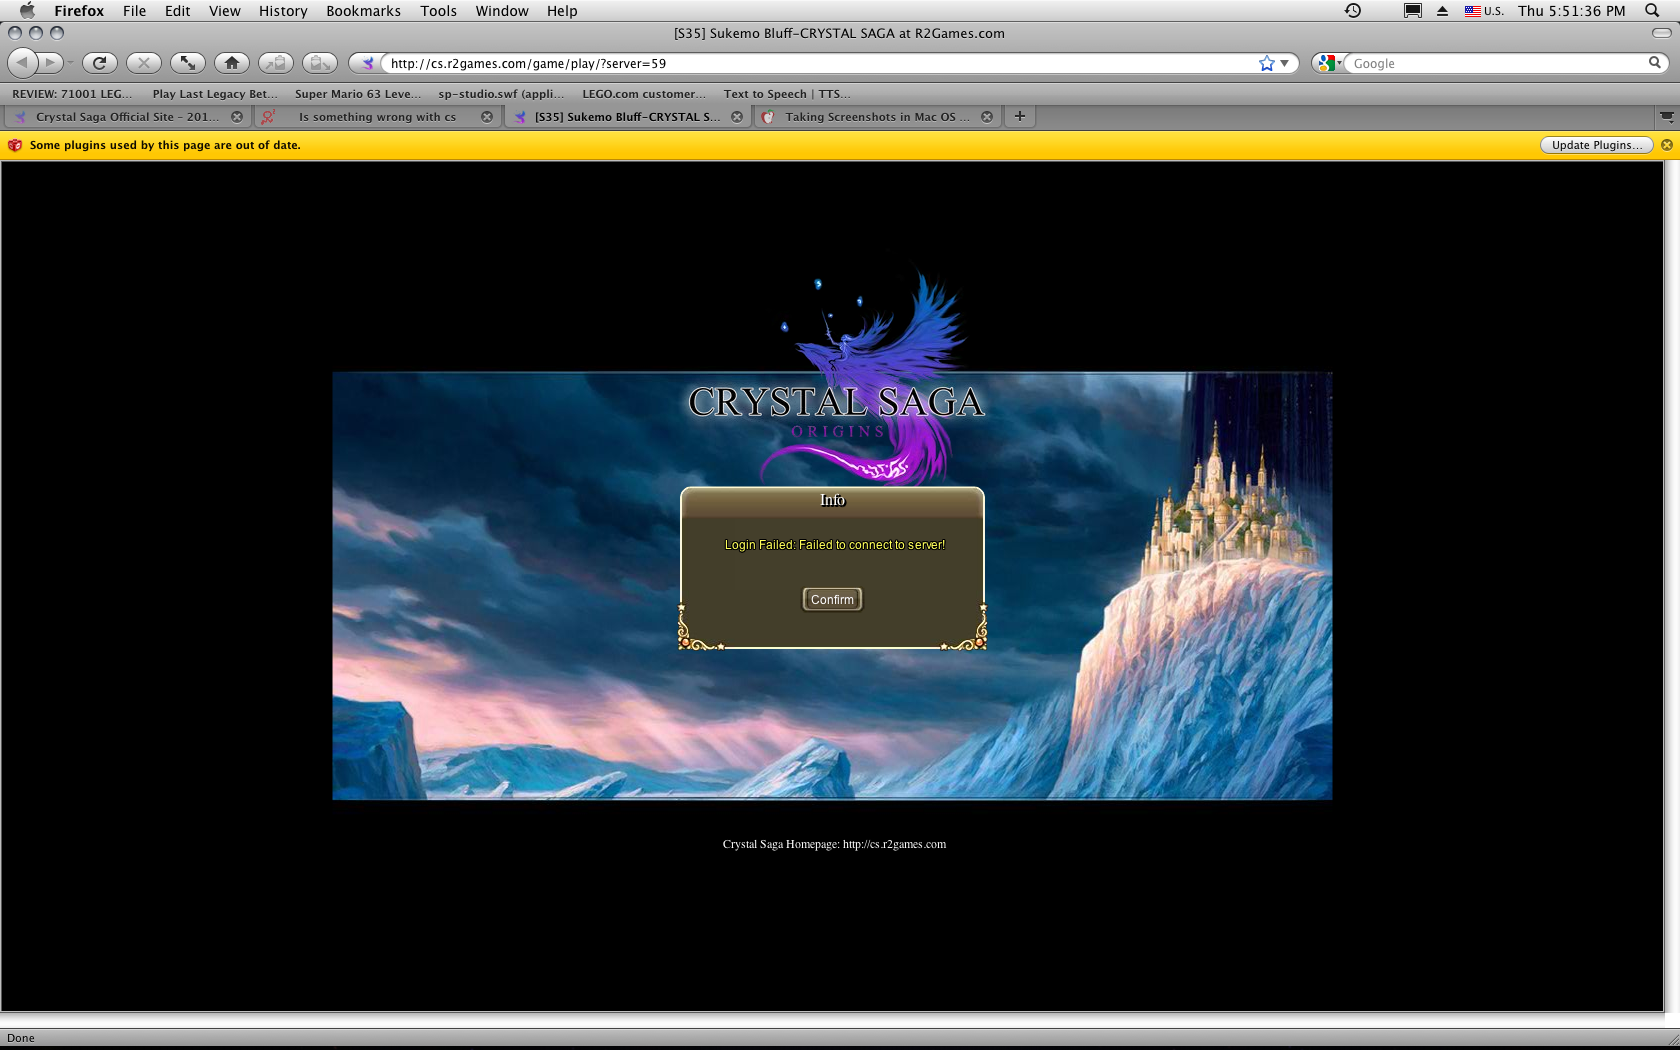The width and height of the screenshot is (1680, 1050).
Task: Click the Update Plugins button
Action: point(1596,145)
